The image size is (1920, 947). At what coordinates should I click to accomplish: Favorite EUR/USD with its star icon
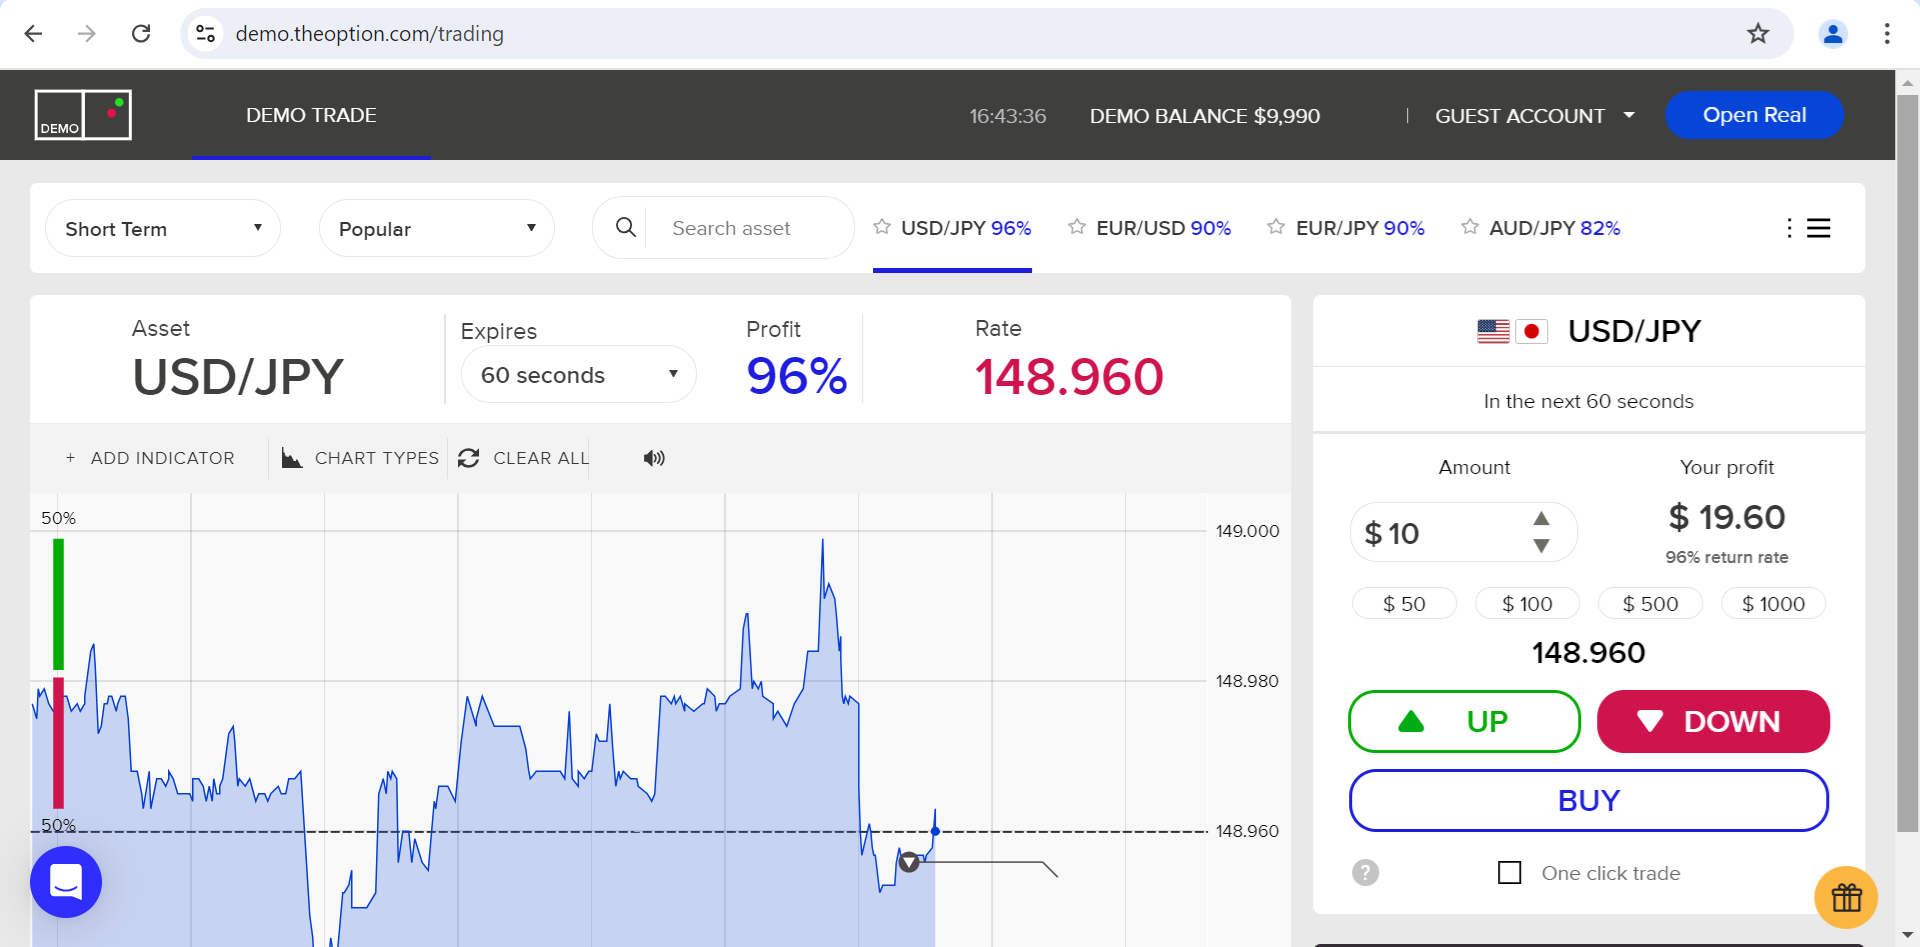1077,227
